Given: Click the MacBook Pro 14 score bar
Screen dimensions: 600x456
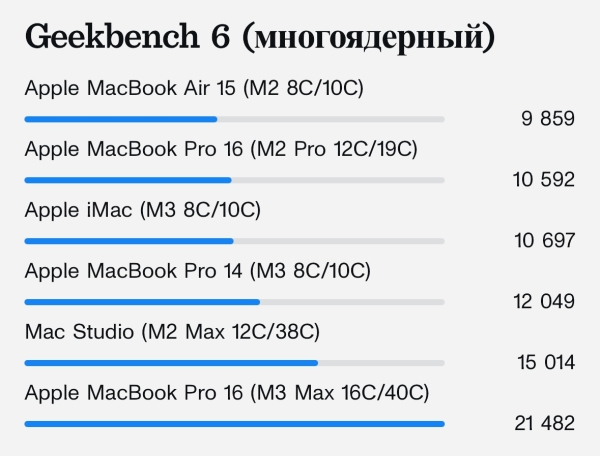Looking at the screenshot, I should 235,302.
